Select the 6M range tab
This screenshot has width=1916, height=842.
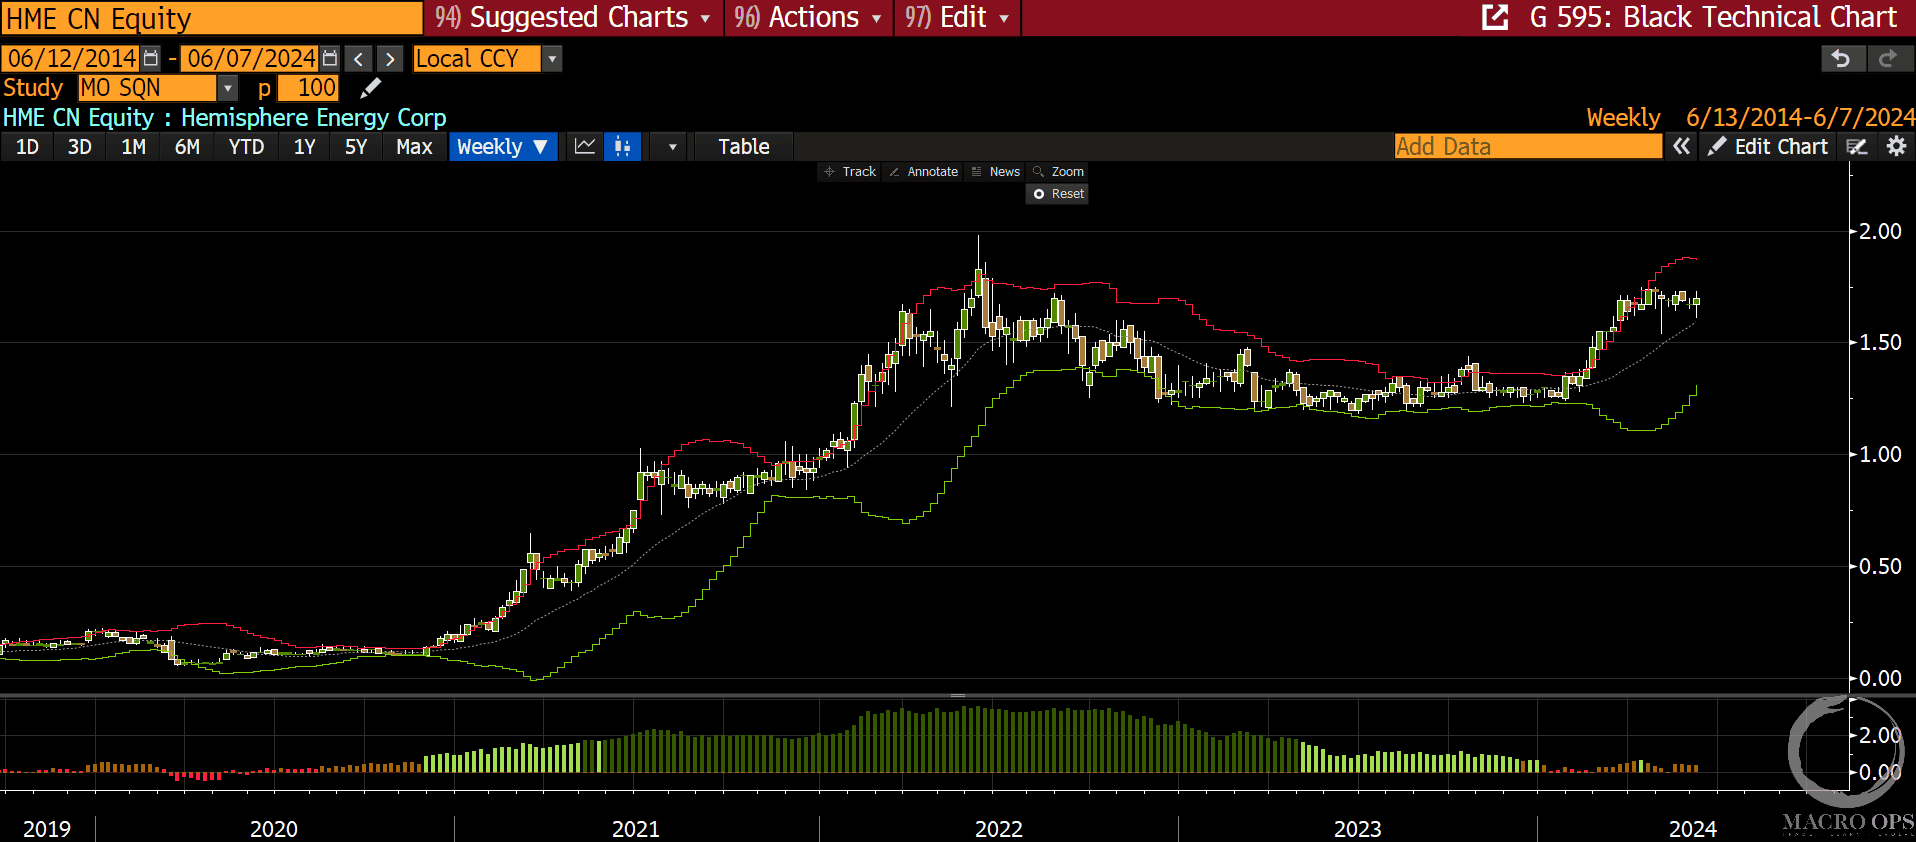187,147
